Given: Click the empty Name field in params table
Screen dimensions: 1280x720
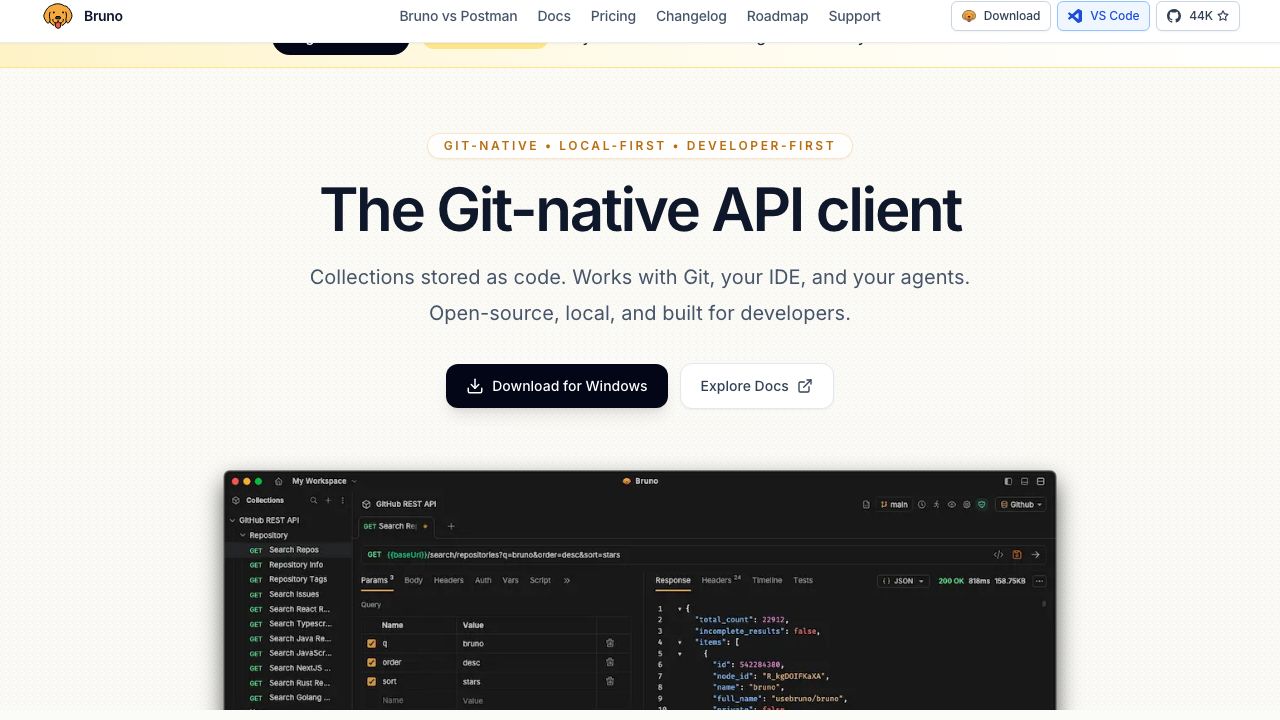Looking at the screenshot, I should point(417,700).
